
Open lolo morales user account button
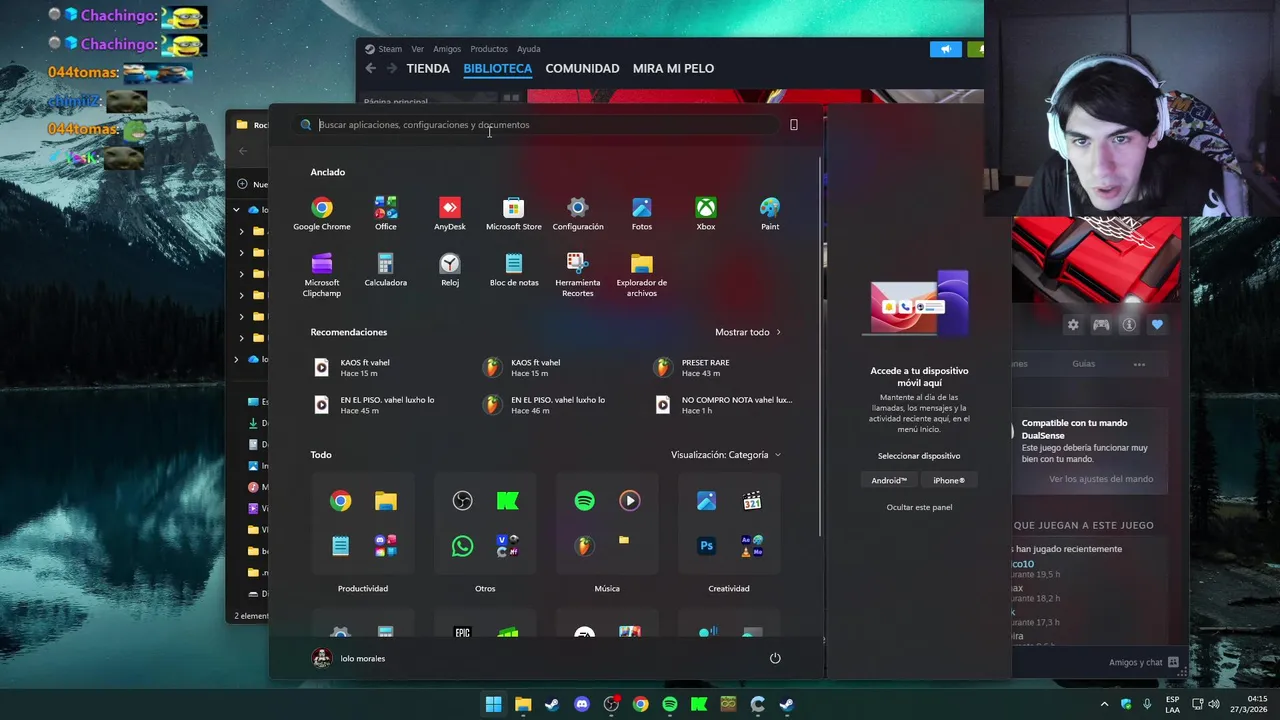tap(348, 658)
